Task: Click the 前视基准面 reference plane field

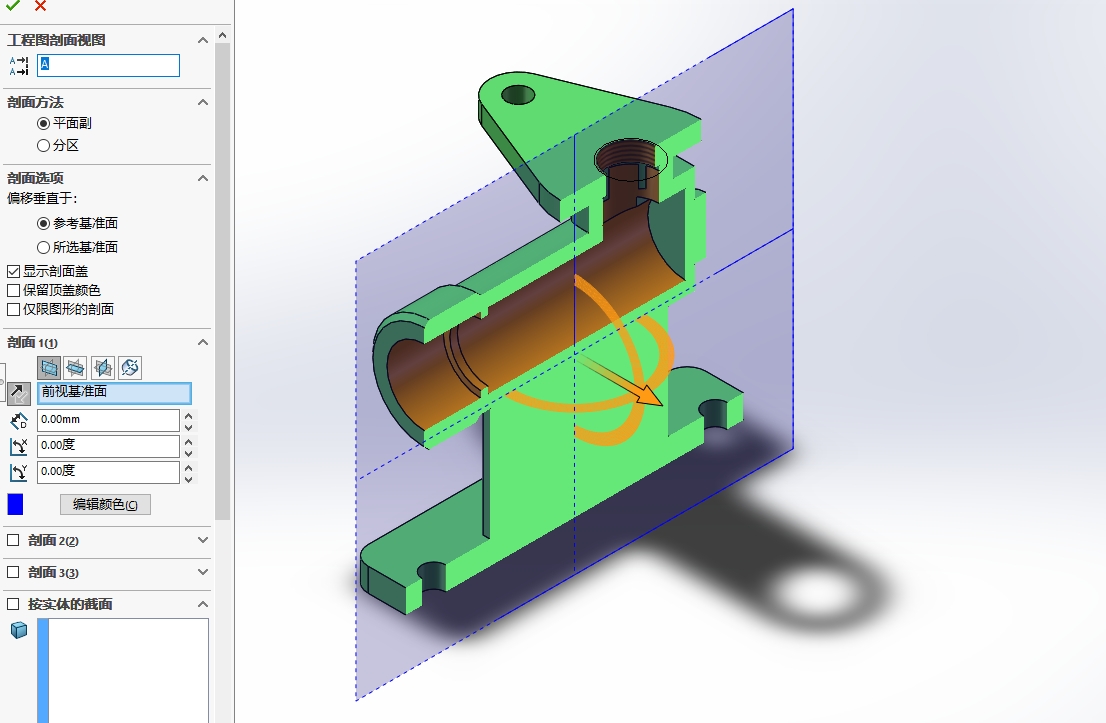Action: (x=114, y=392)
